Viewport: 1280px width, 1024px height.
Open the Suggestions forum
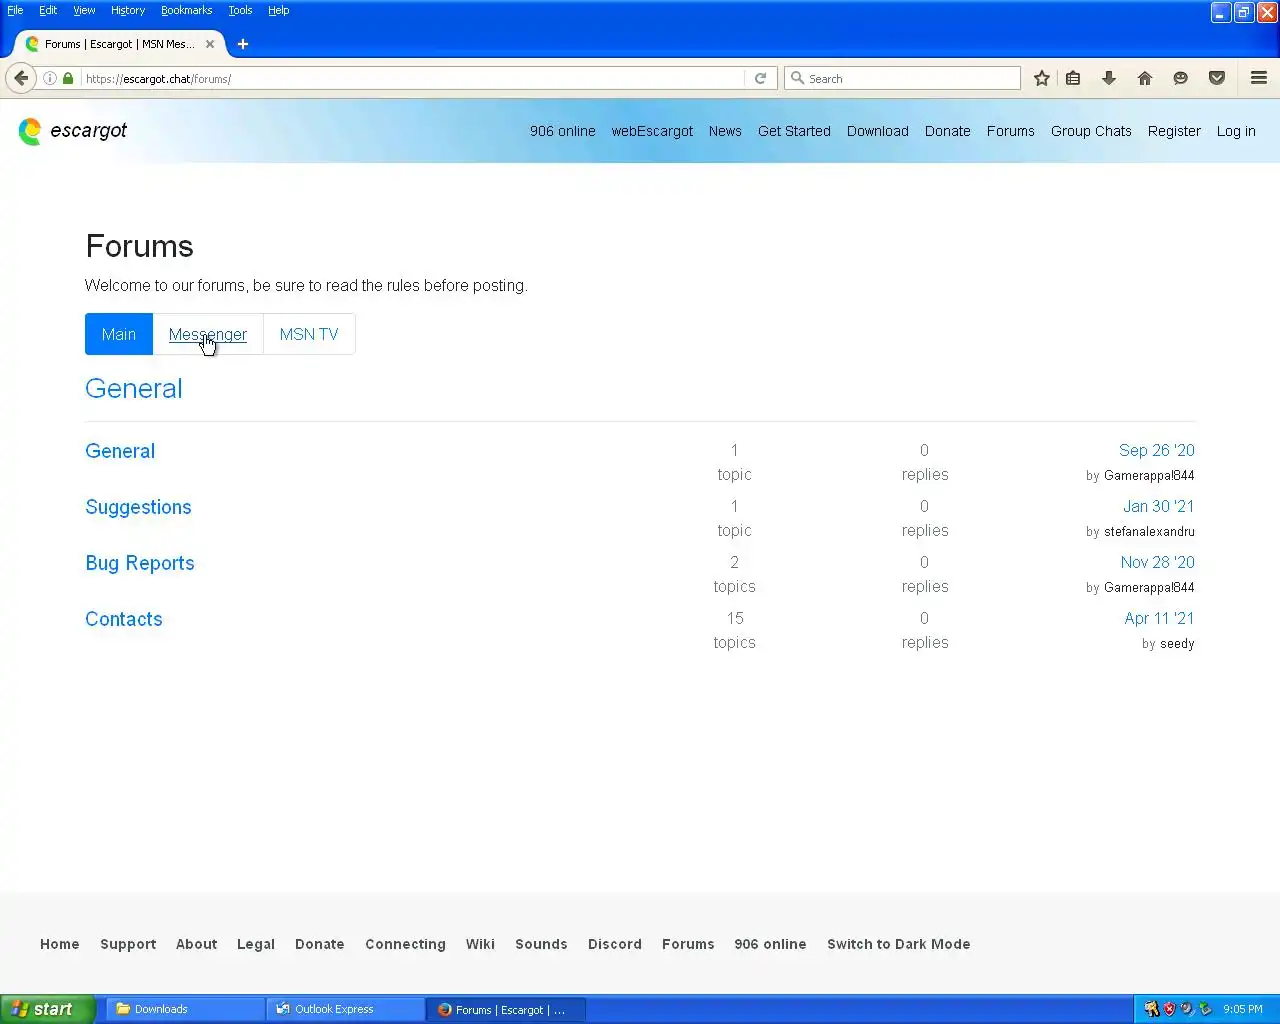click(138, 507)
